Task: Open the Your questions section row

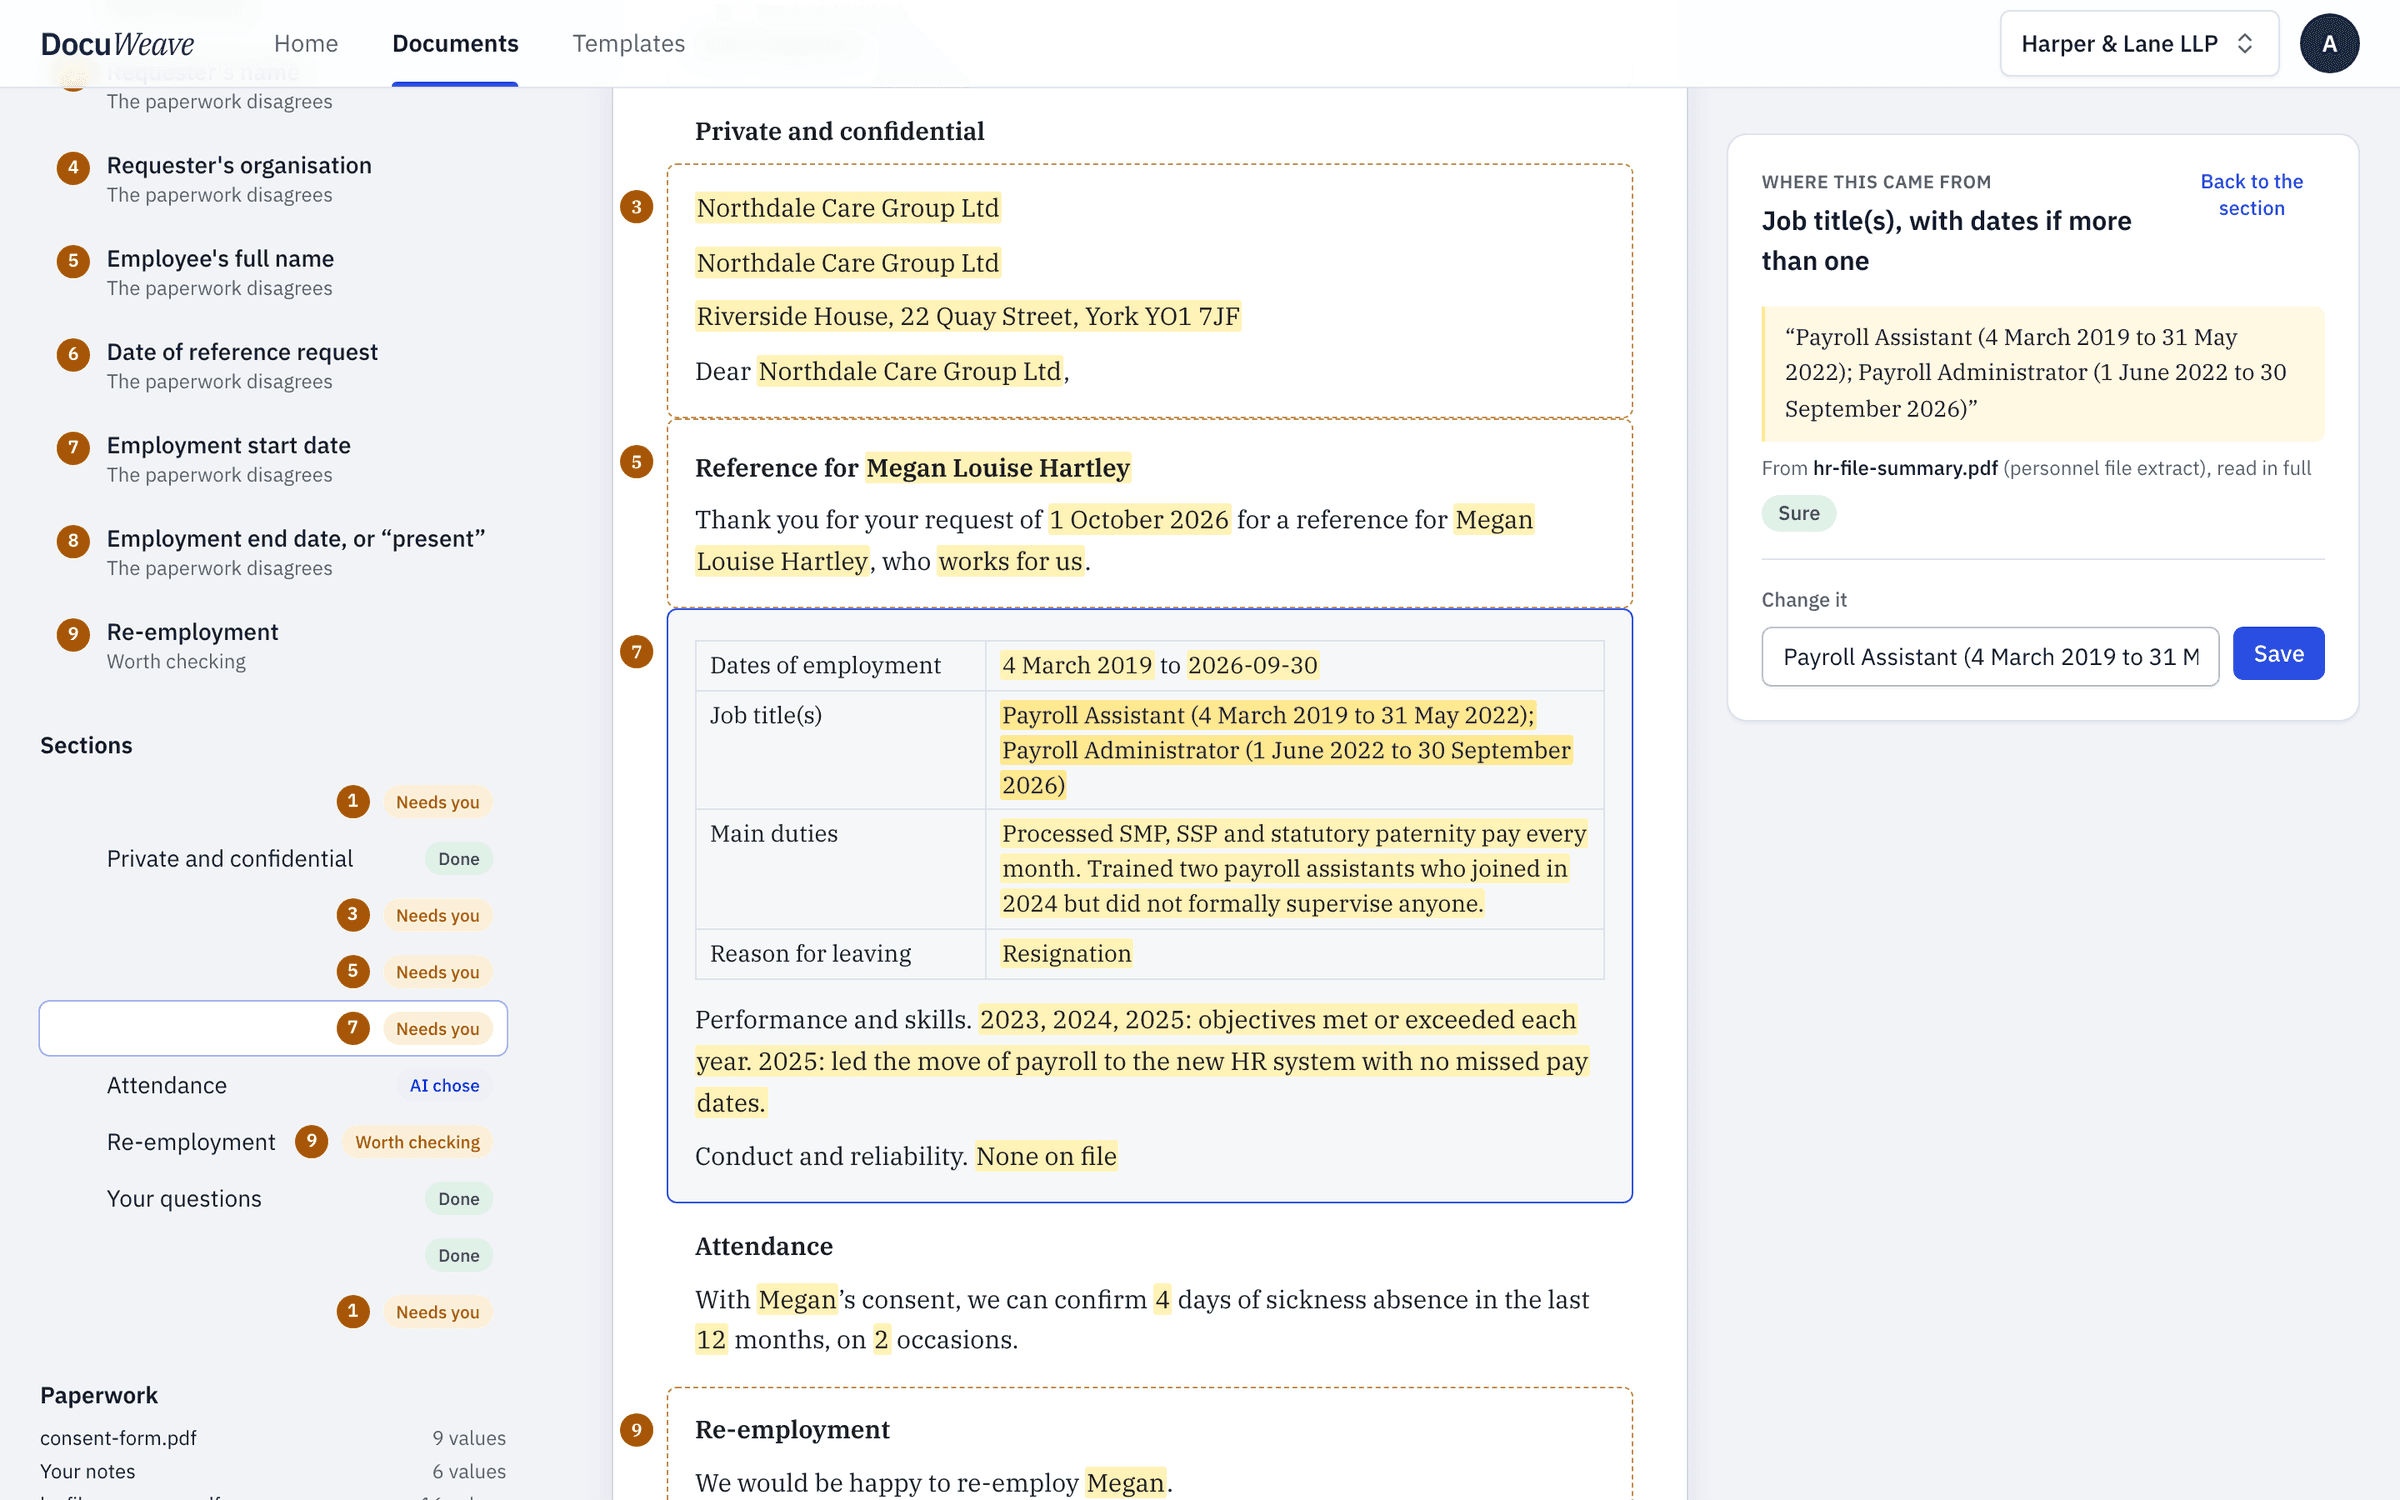Action: pyautogui.click(x=273, y=1198)
